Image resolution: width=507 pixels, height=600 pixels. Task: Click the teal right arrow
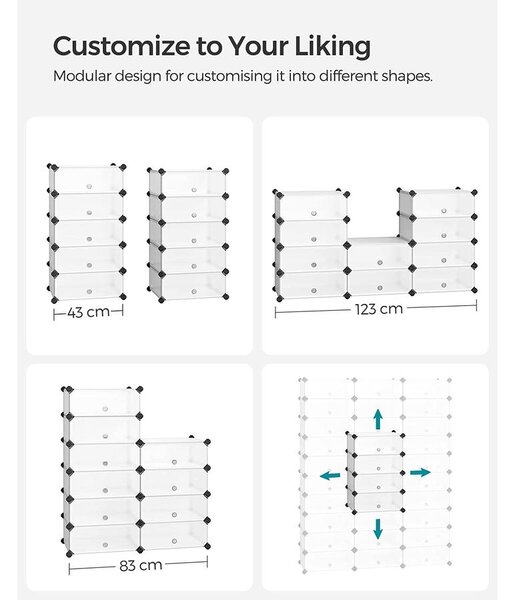click(x=420, y=472)
